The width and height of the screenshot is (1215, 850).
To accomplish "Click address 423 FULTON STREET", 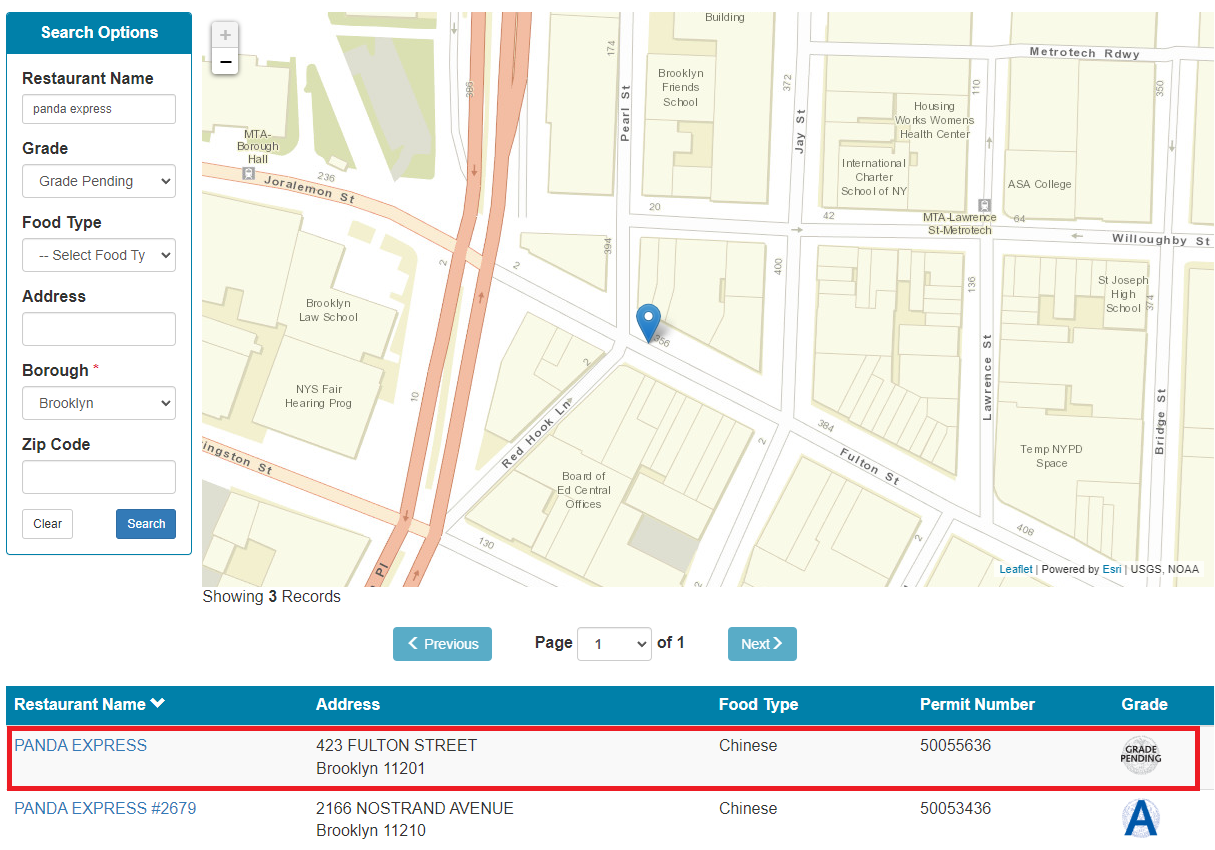I will click(396, 745).
